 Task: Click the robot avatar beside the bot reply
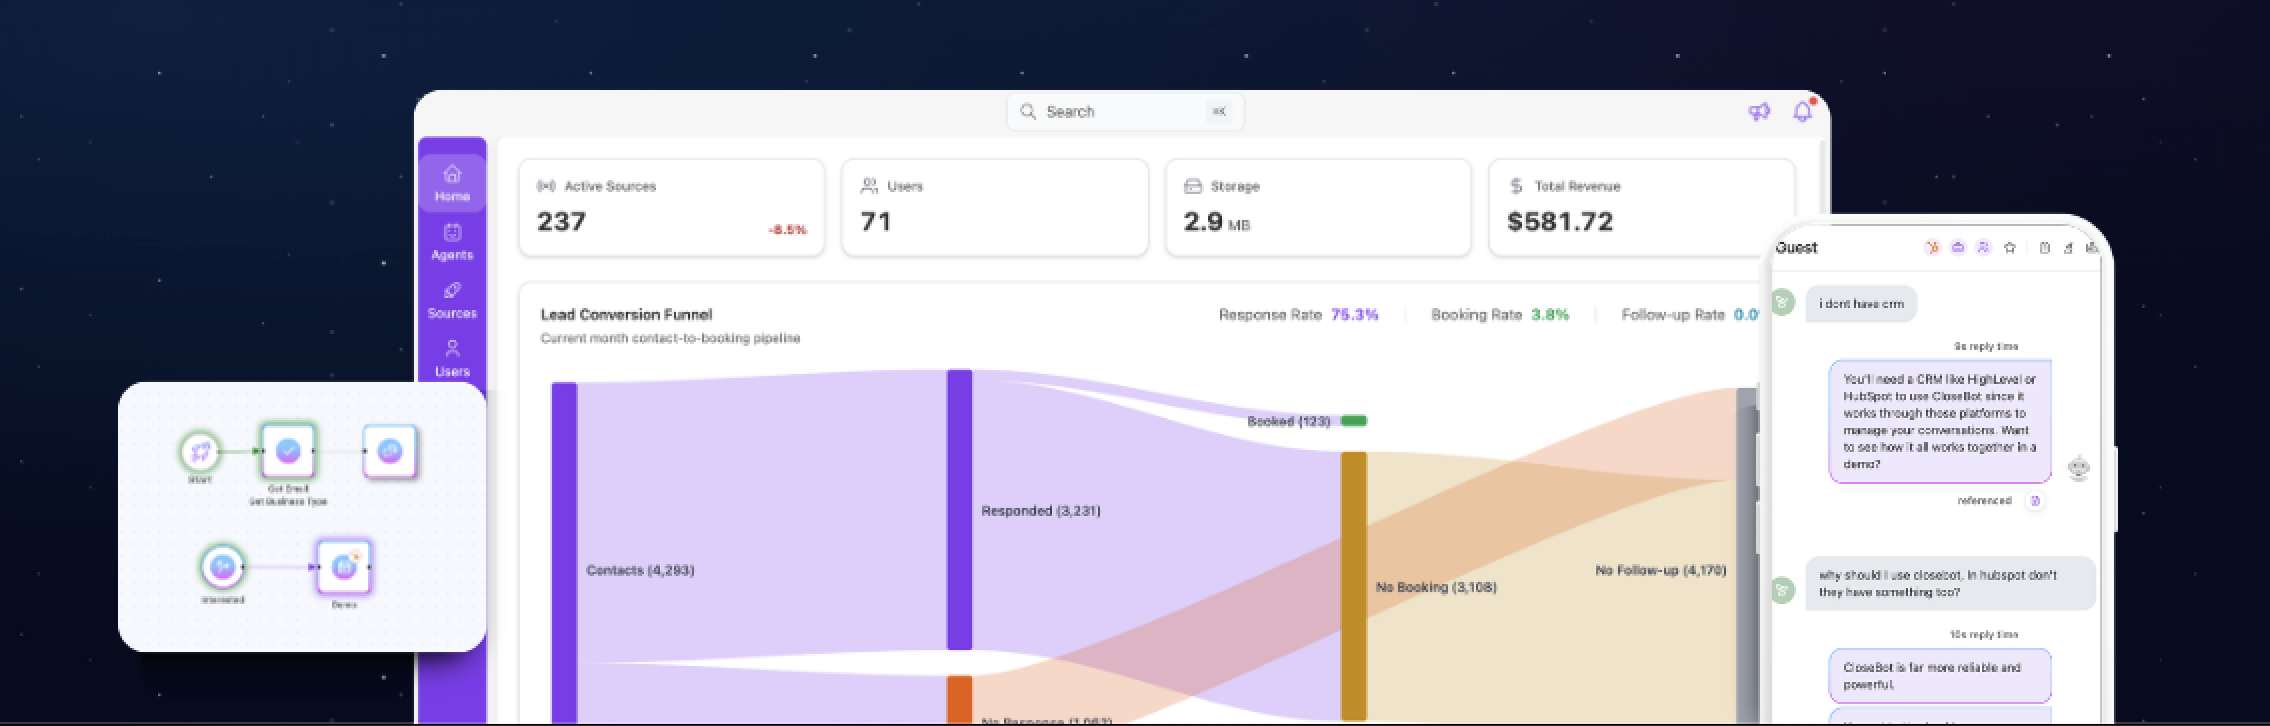pyautogui.click(x=2079, y=468)
